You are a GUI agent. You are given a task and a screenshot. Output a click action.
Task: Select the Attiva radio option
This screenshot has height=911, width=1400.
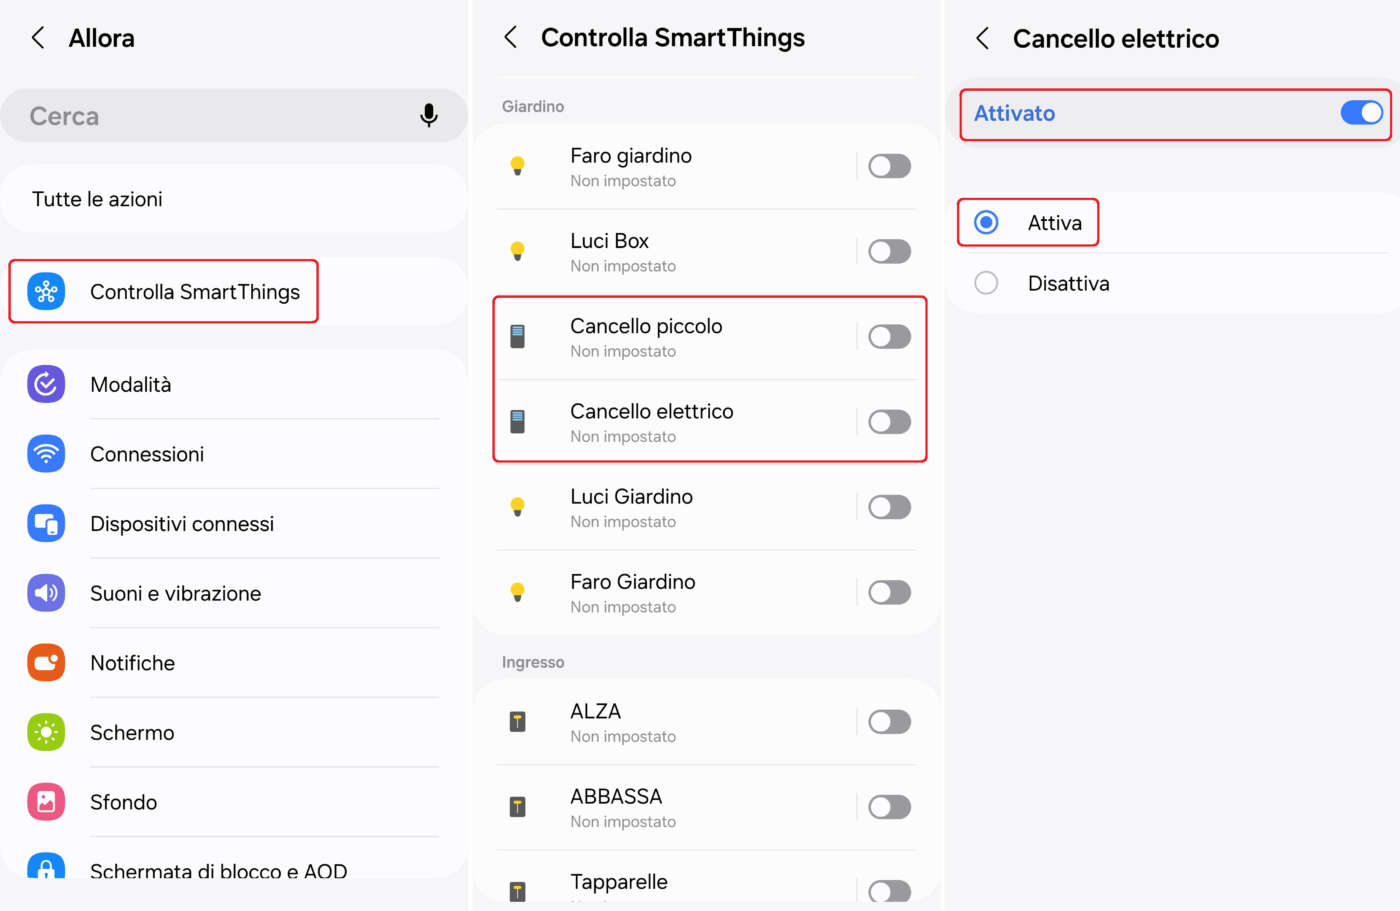[x=986, y=222]
